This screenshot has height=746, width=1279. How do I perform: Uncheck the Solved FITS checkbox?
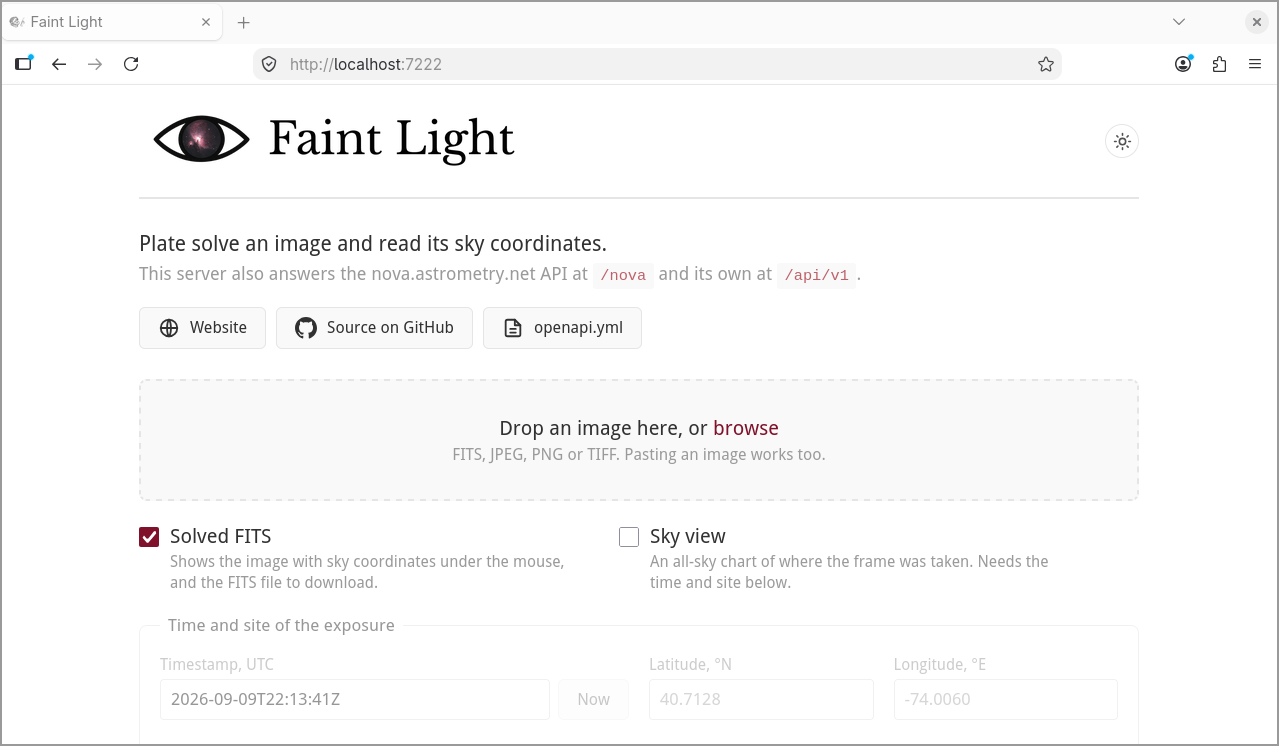pos(149,537)
